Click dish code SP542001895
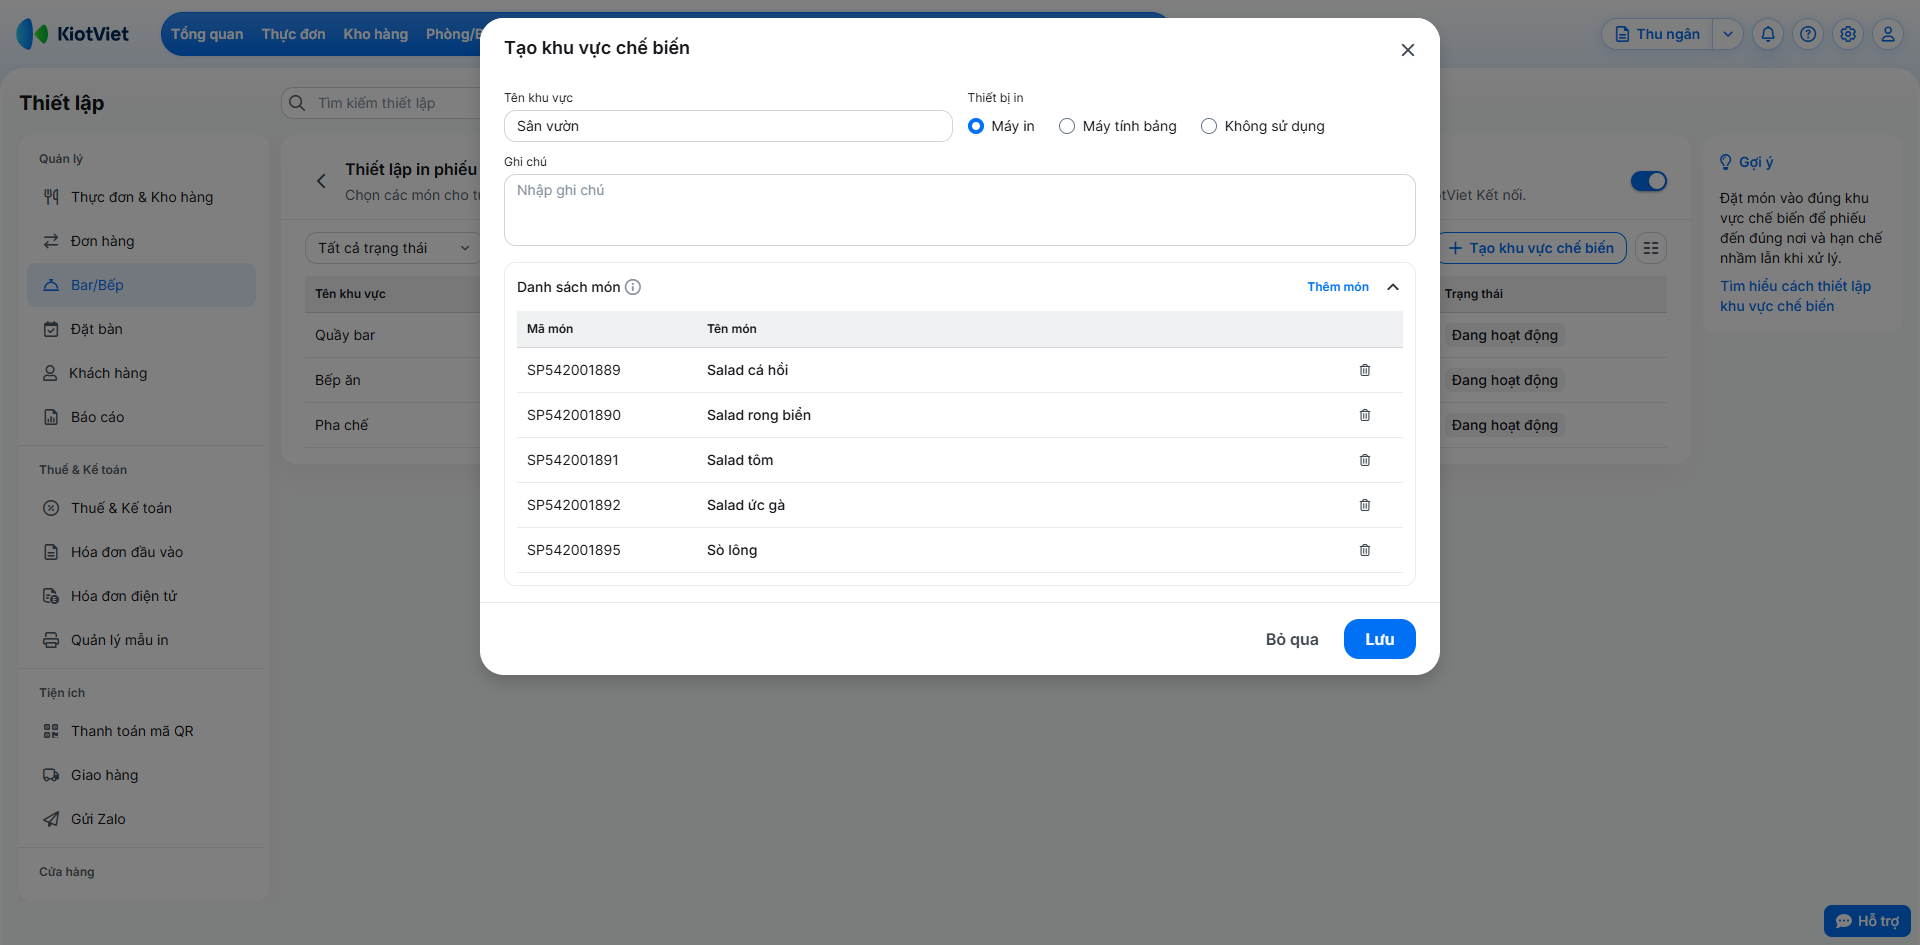The width and height of the screenshot is (1920, 945). pyautogui.click(x=574, y=550)
